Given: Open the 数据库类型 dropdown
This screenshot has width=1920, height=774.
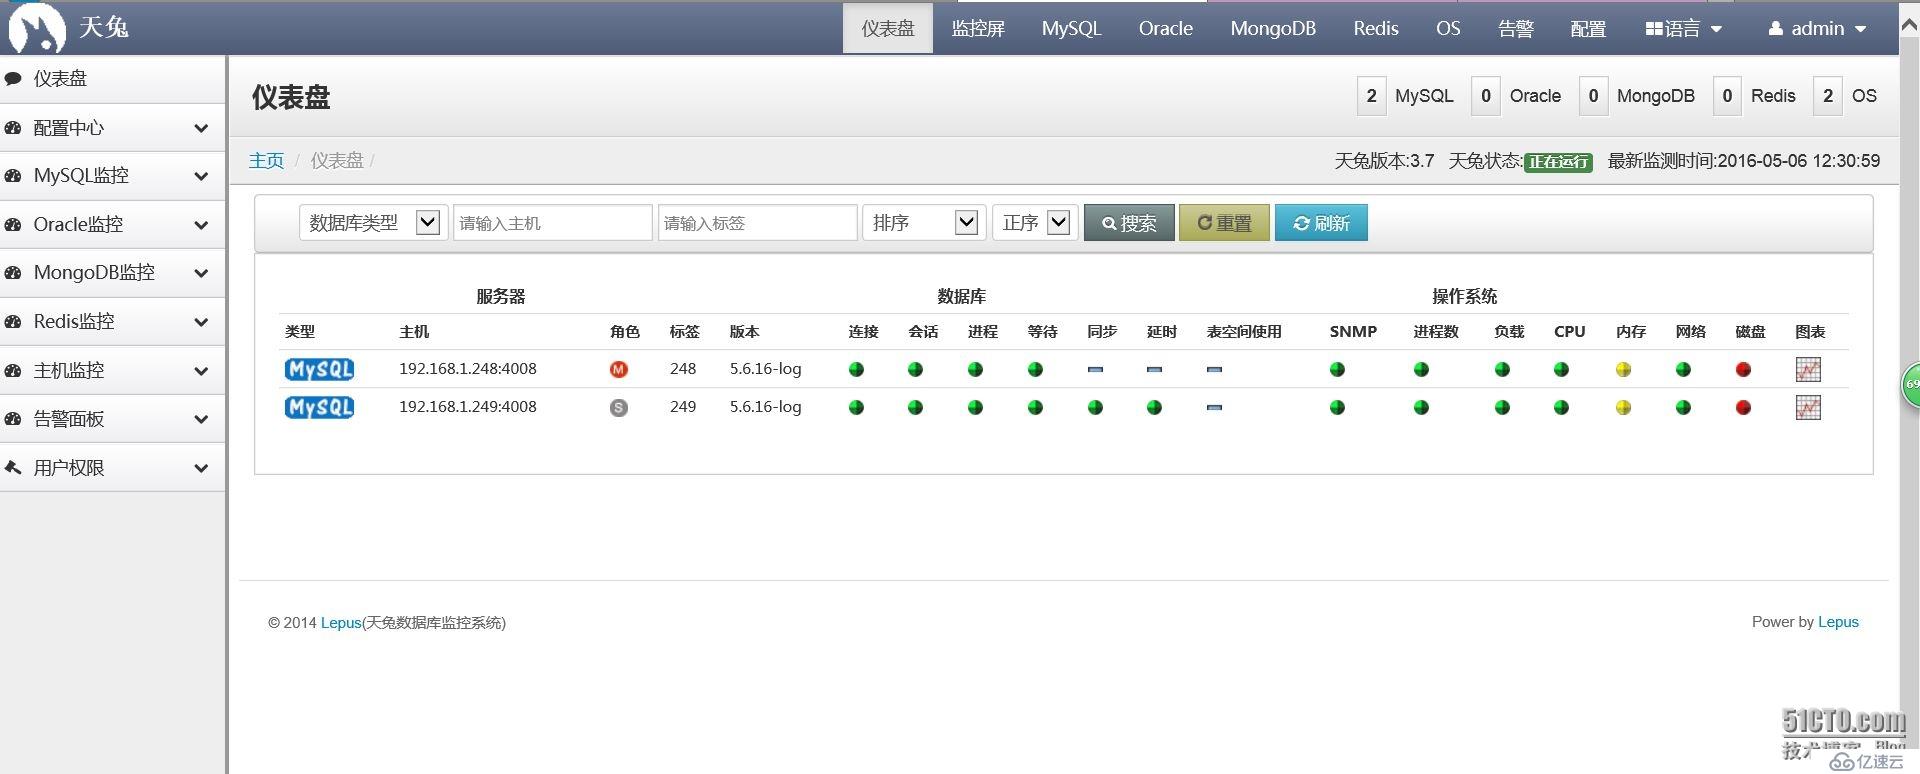Looking at the screenshot, I should 373,222.
